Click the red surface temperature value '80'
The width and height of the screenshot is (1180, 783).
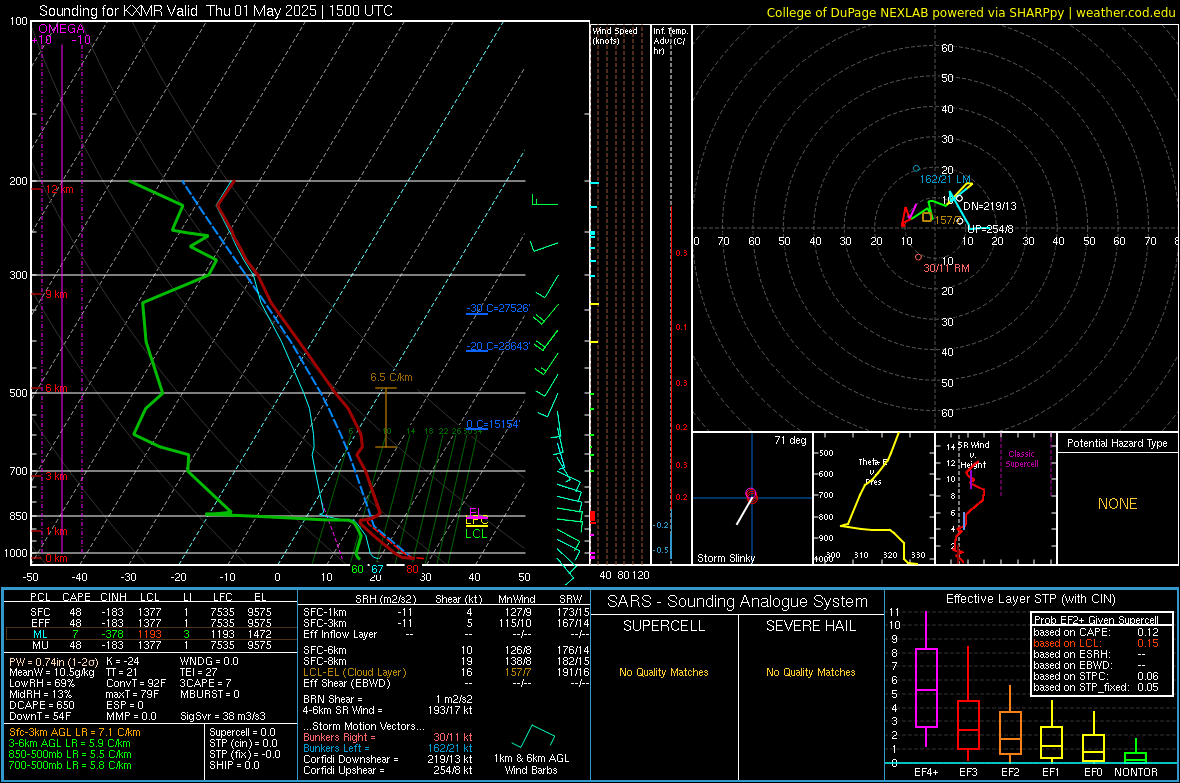pos(412,569)
